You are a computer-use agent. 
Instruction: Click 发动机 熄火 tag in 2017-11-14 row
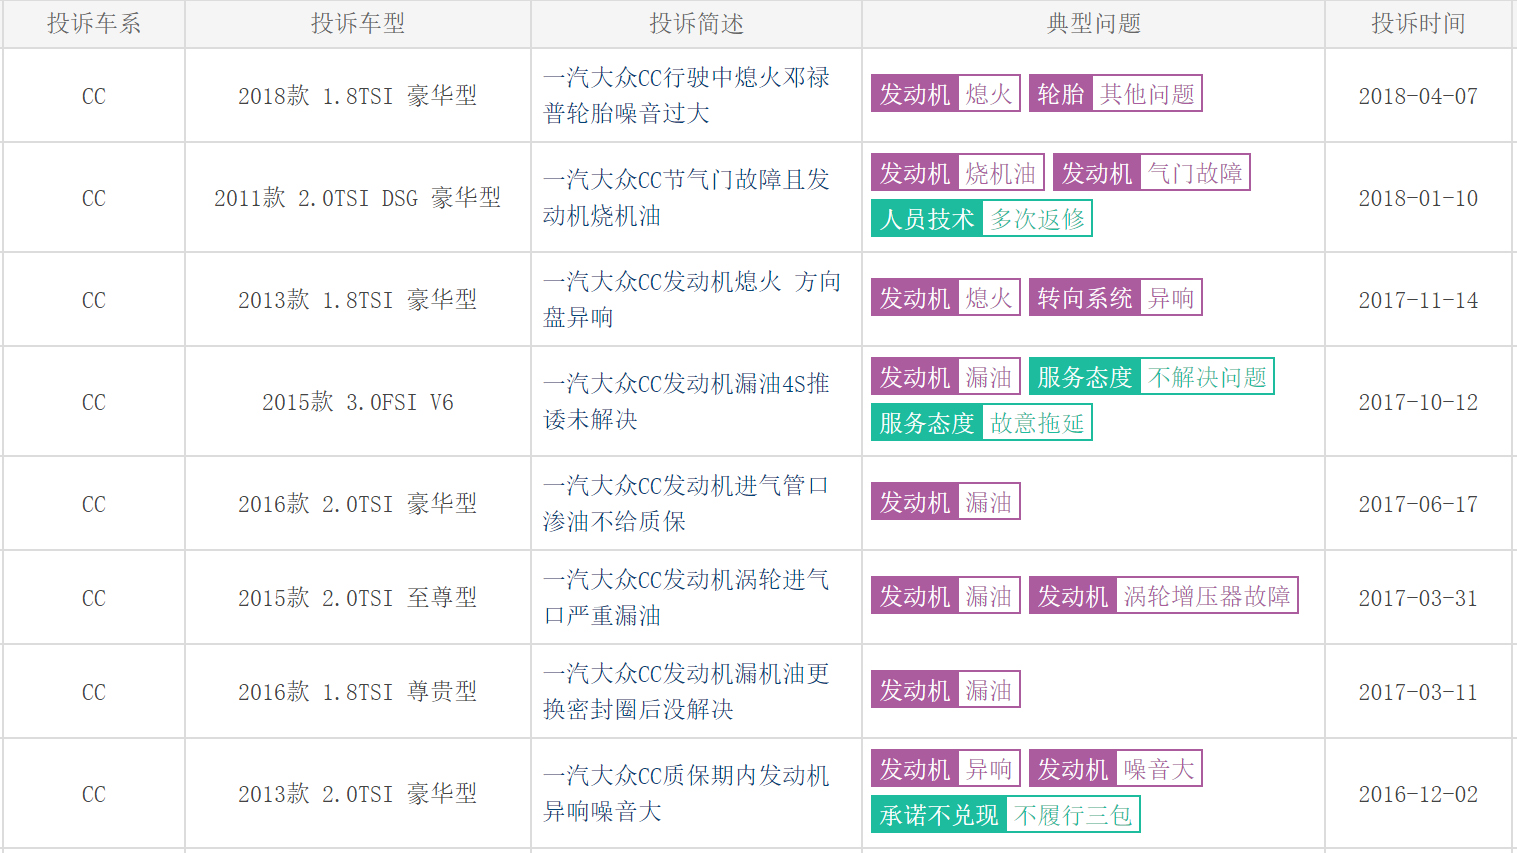pos(945,298)
